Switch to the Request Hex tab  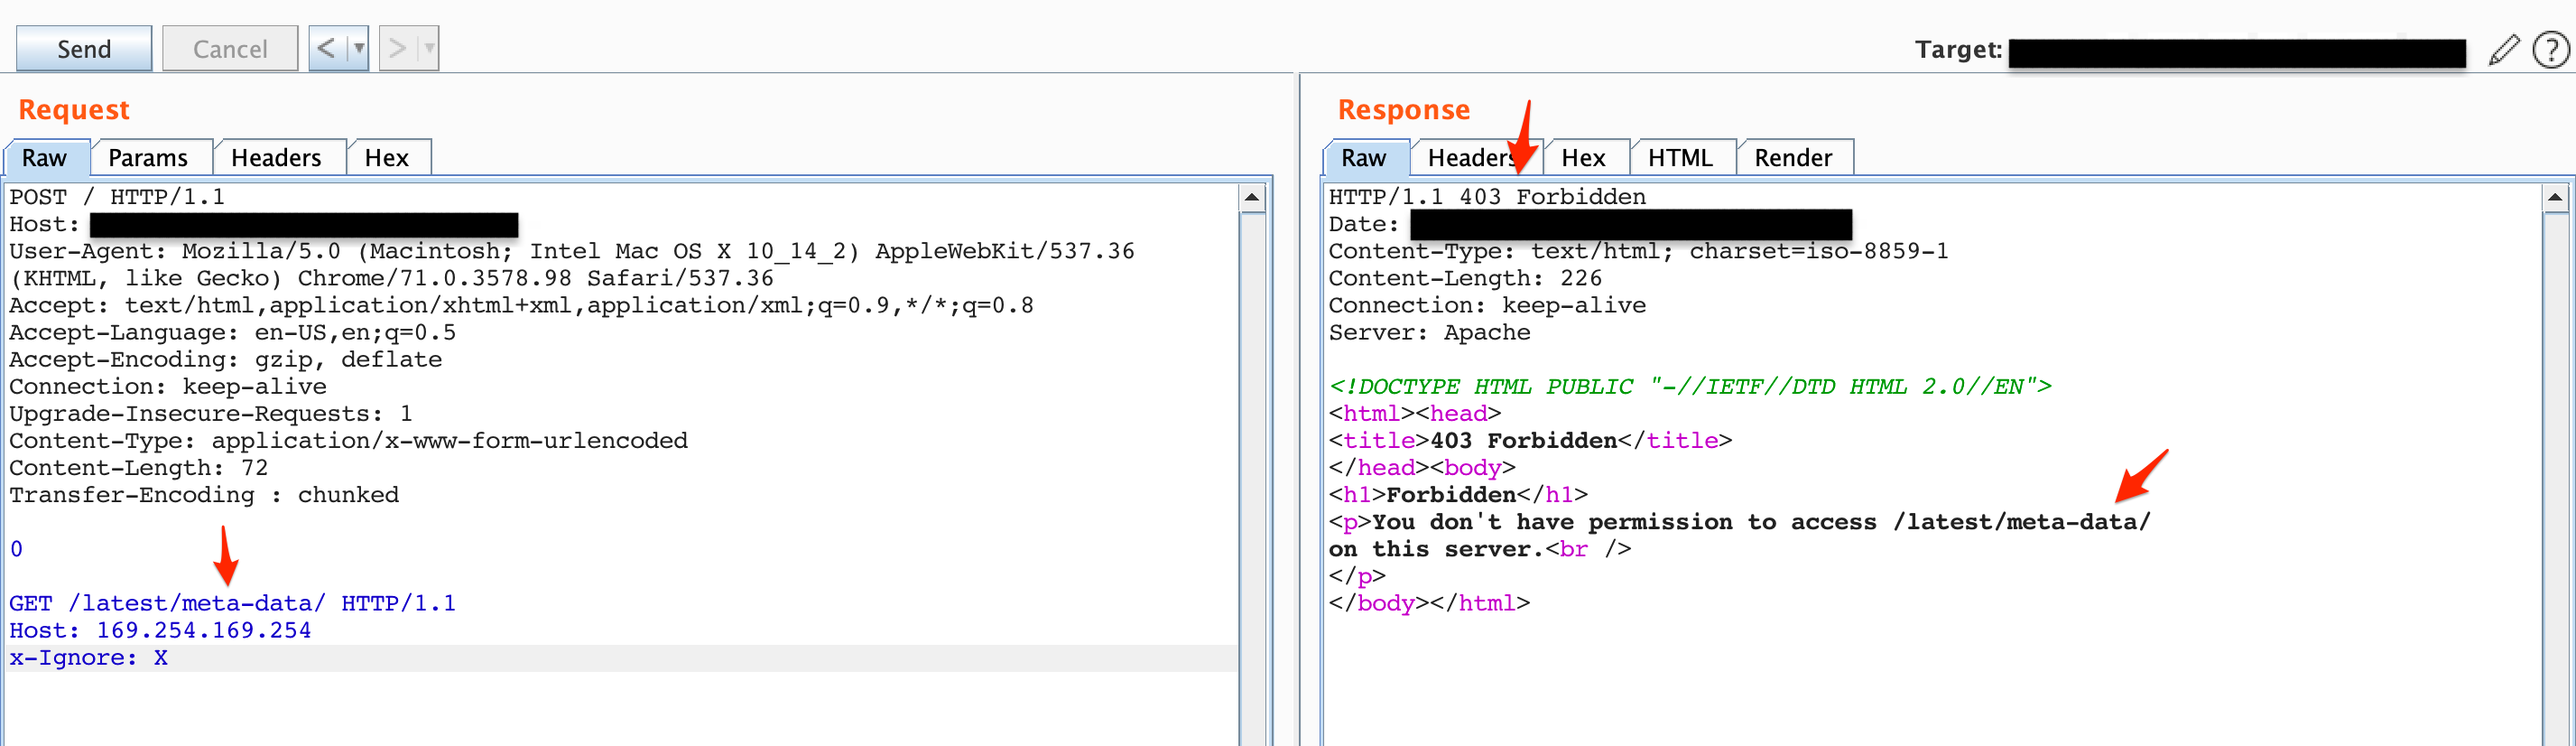click(x=387, y=158)
